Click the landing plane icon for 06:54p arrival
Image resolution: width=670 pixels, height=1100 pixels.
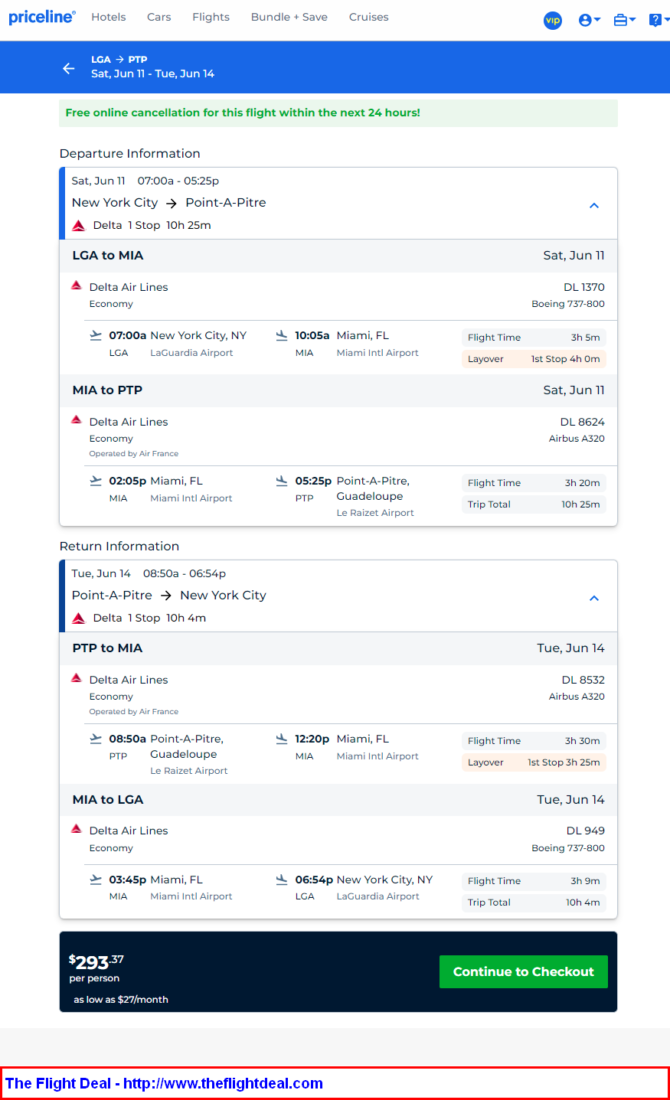pyautogui.click(x=281, y=880)
